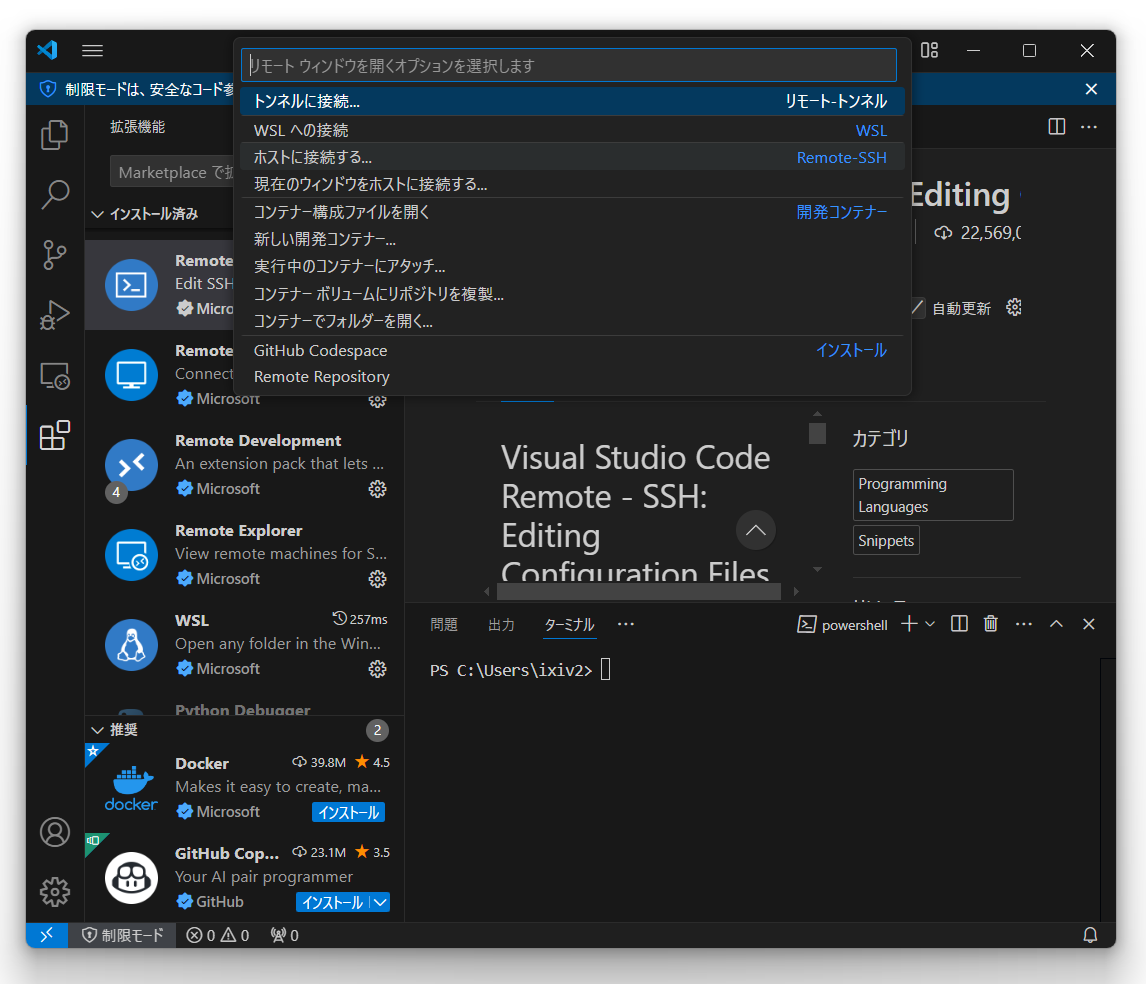Add a new terminal with plus
1146x984 pixels.
[x=909, y=624]
